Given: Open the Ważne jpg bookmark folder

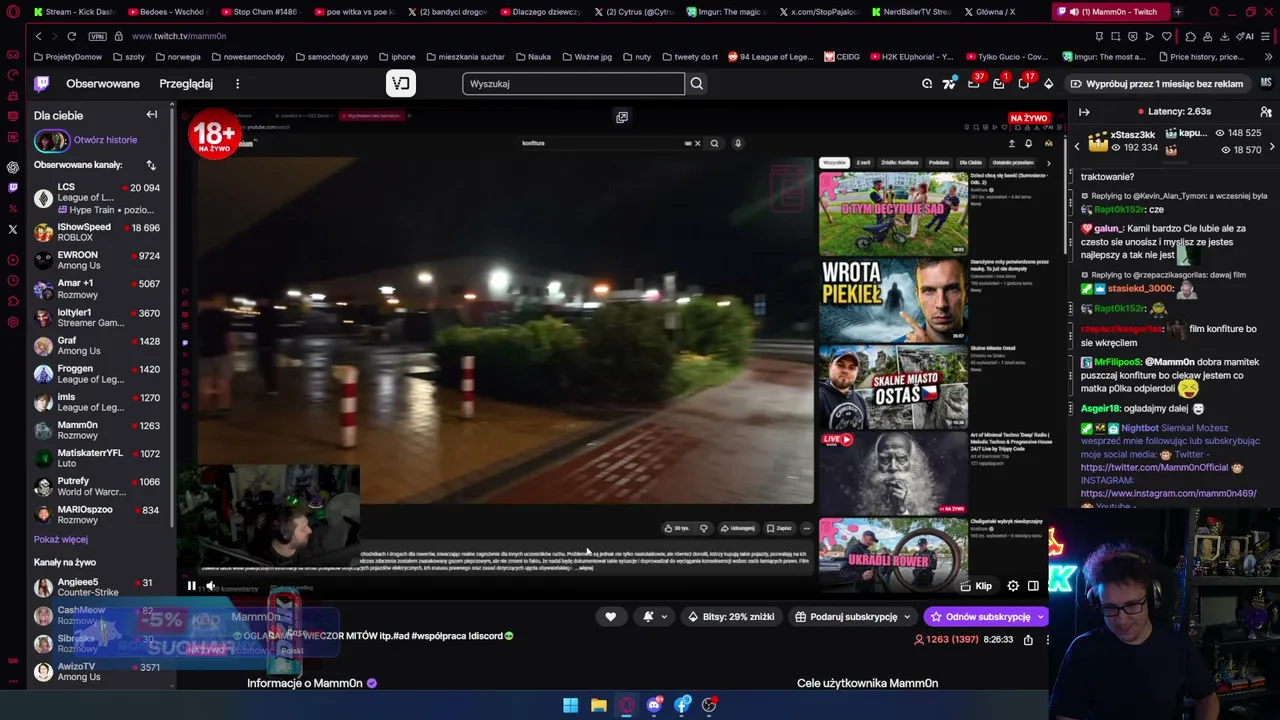Looking at the screenshot, I should (x=587, y=57).
